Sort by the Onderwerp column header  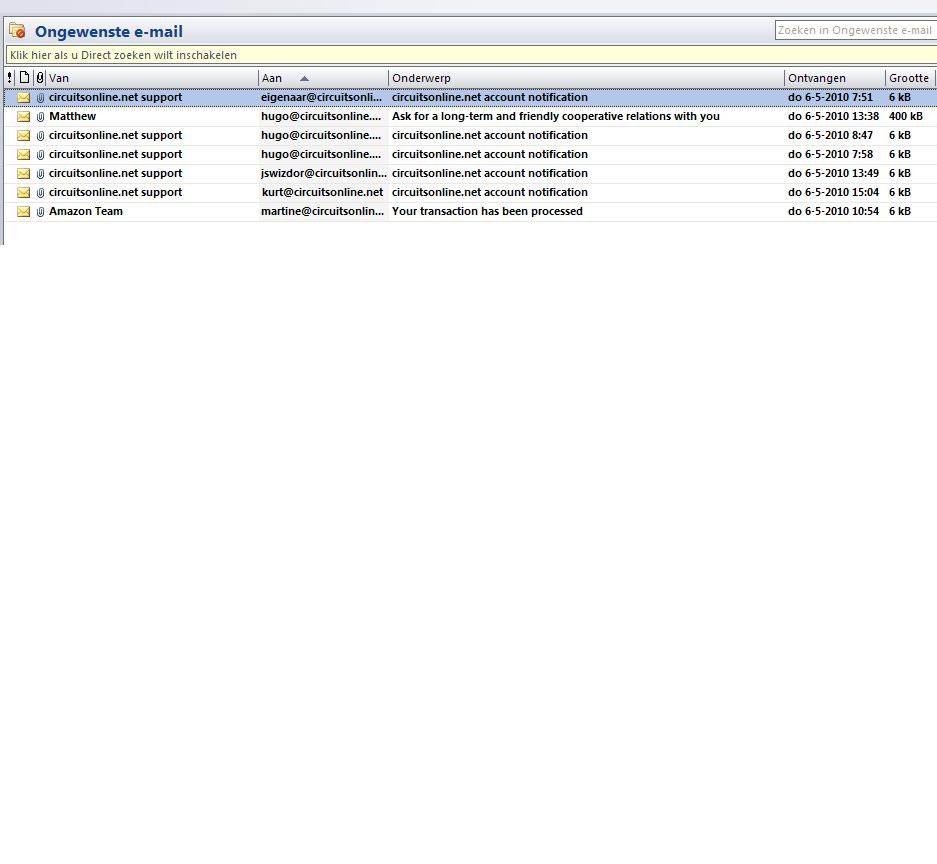585,78
